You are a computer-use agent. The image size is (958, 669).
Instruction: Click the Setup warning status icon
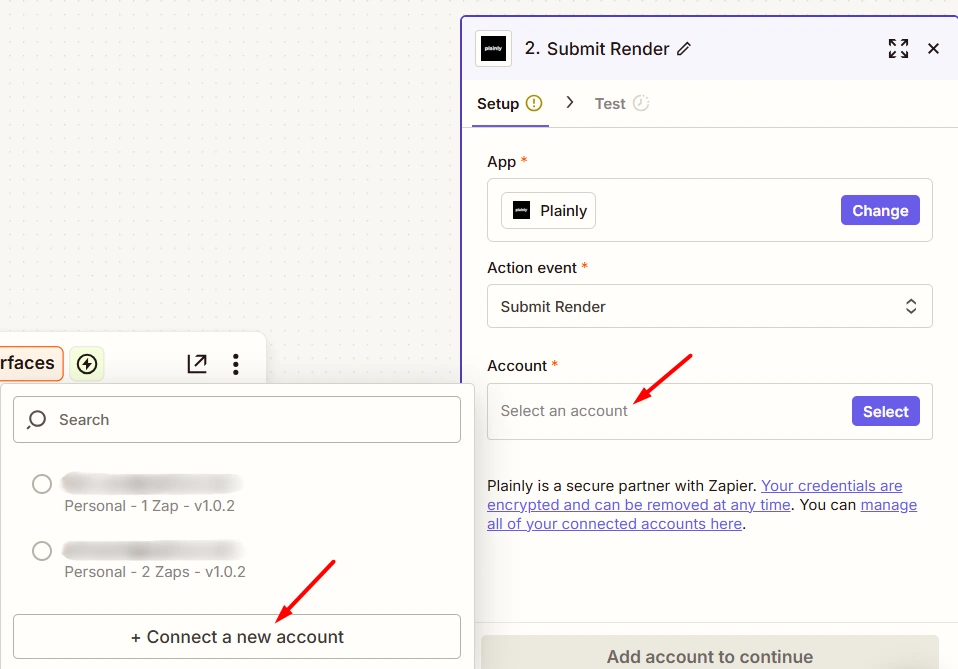(534, 103)
